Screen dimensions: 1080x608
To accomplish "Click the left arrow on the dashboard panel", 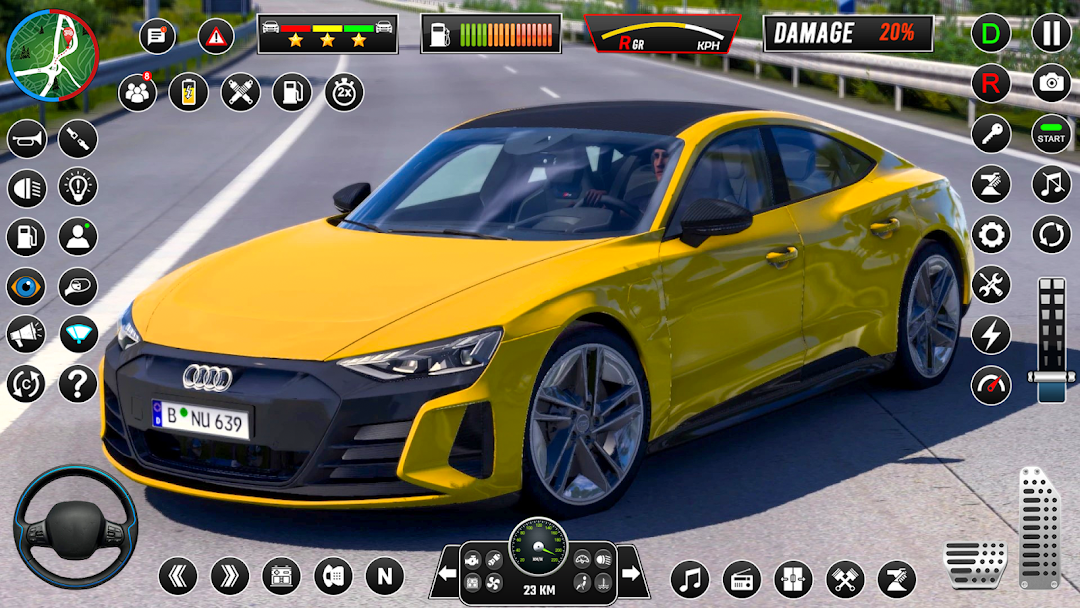I will (x=447, y=573).
